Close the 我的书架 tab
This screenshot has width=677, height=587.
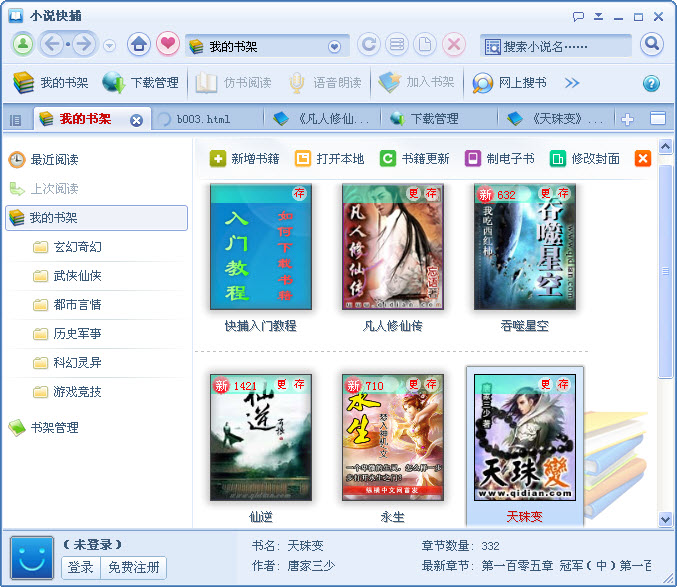pos(136,120)
